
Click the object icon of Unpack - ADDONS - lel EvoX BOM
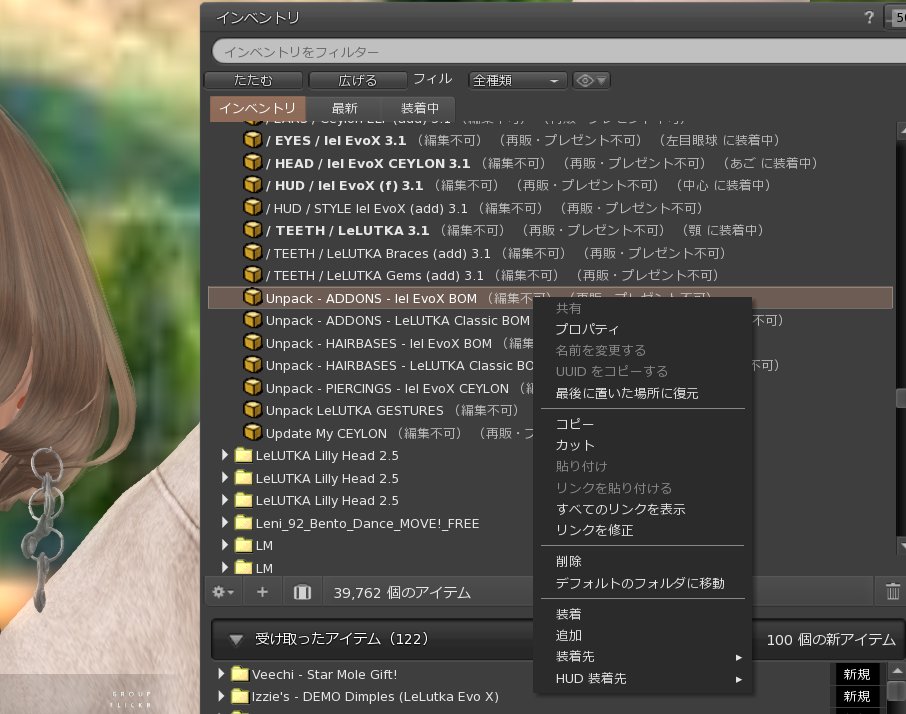click(x=253, y=298)
